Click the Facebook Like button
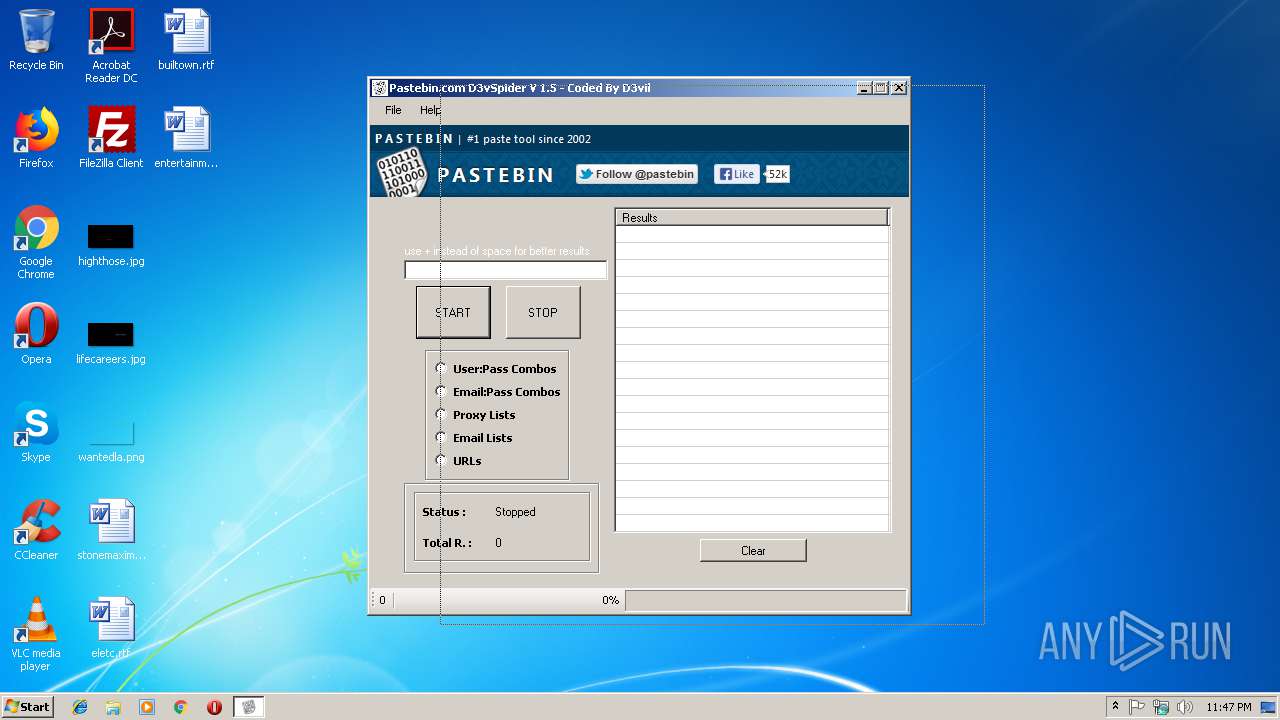Viewport: 1280px width, 720px height. (x=737, y=174)
